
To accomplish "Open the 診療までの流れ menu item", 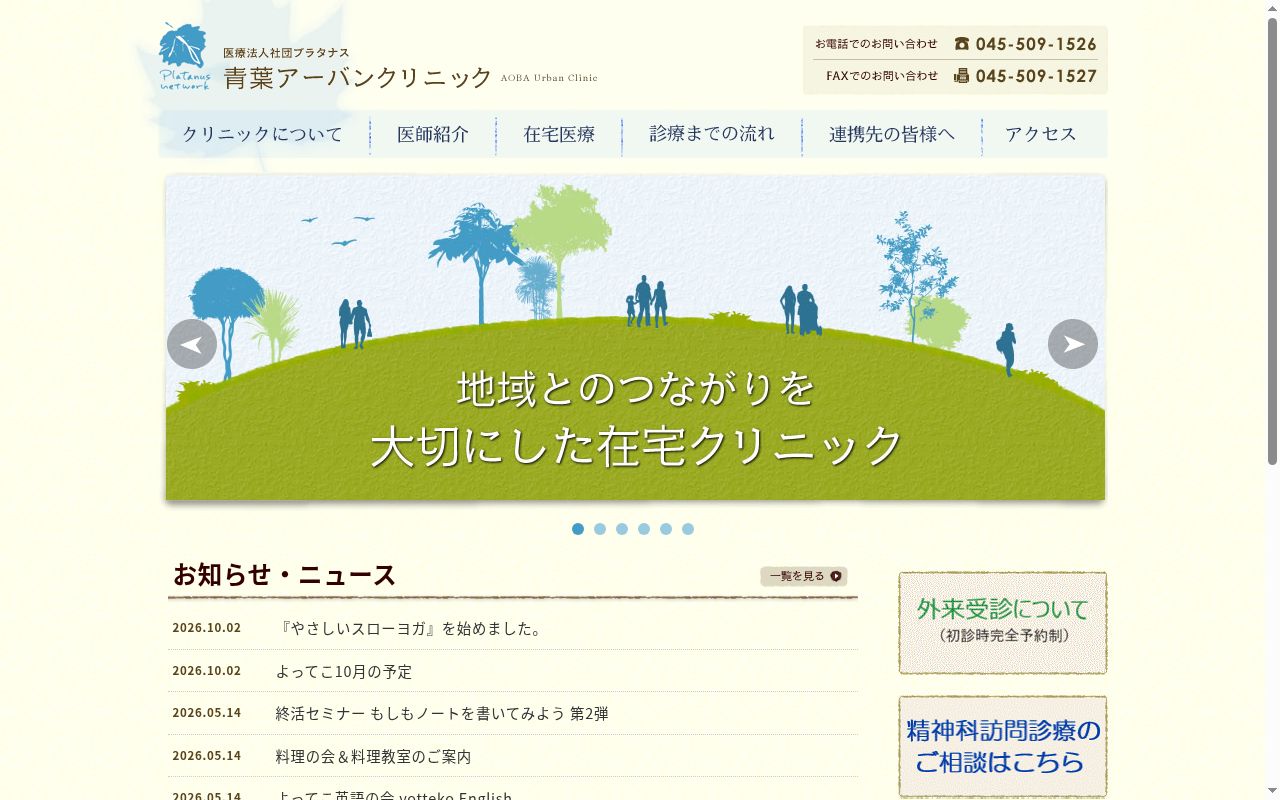I will (x=712, y=134).
